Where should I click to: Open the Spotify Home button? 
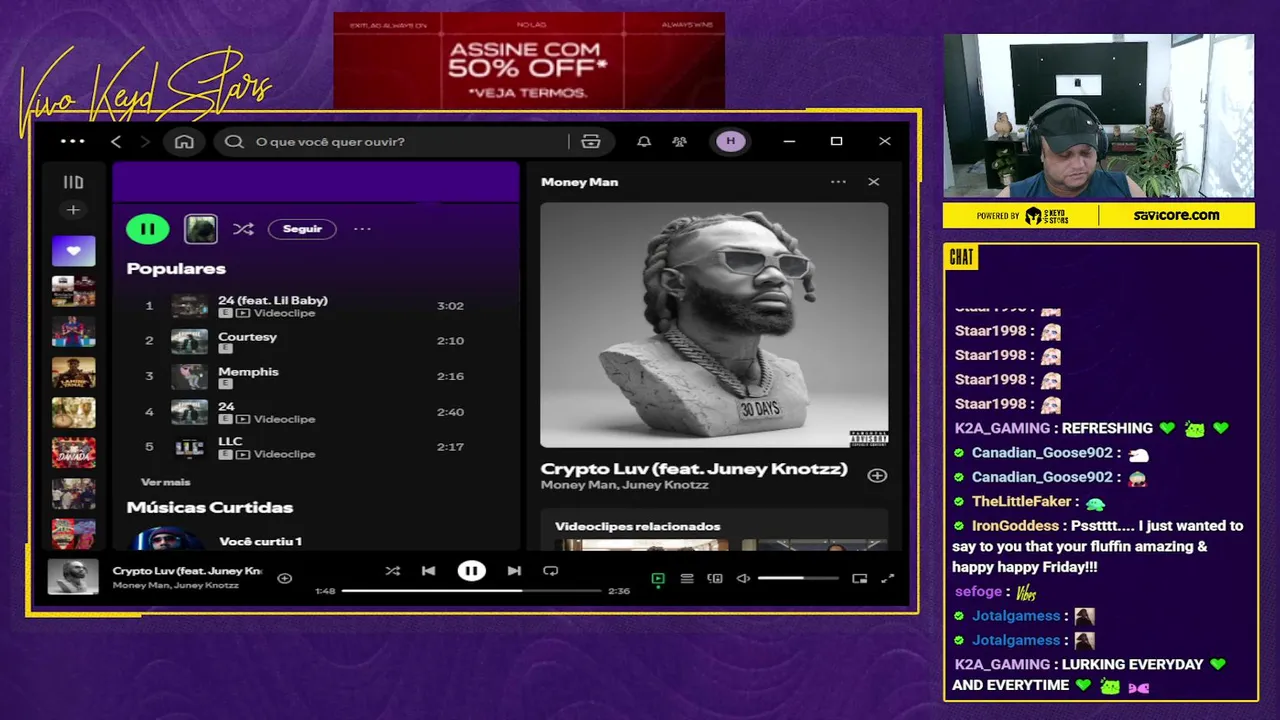[184, 142]
